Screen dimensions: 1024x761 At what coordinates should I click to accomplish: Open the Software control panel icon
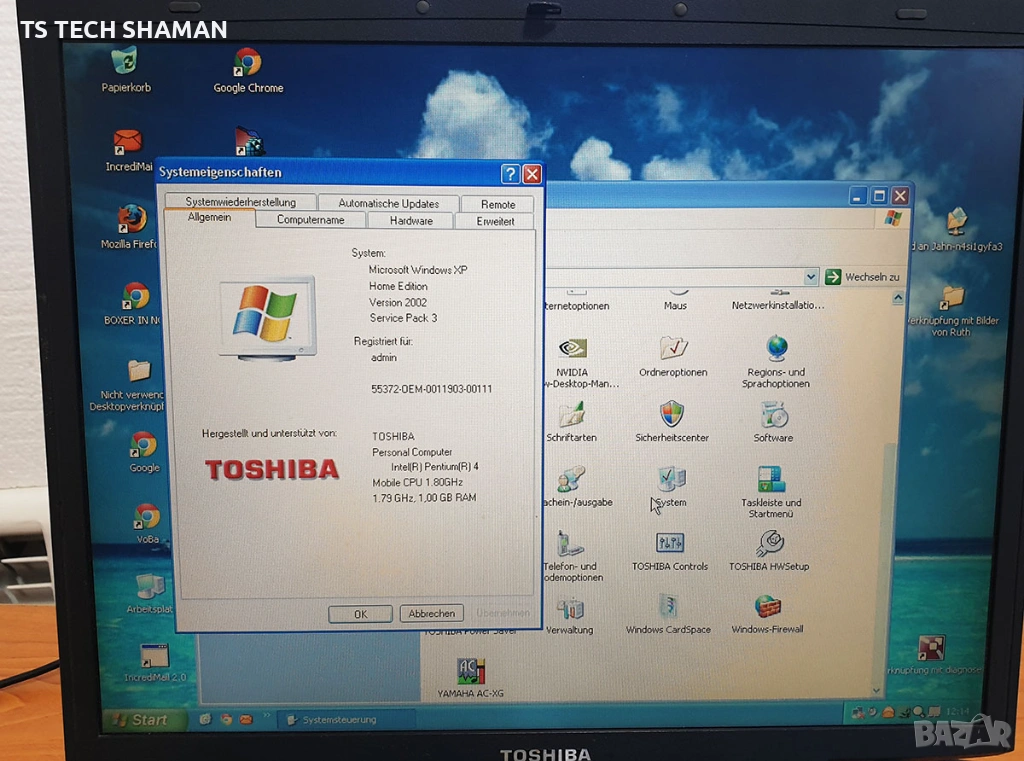tap(773, 414)
